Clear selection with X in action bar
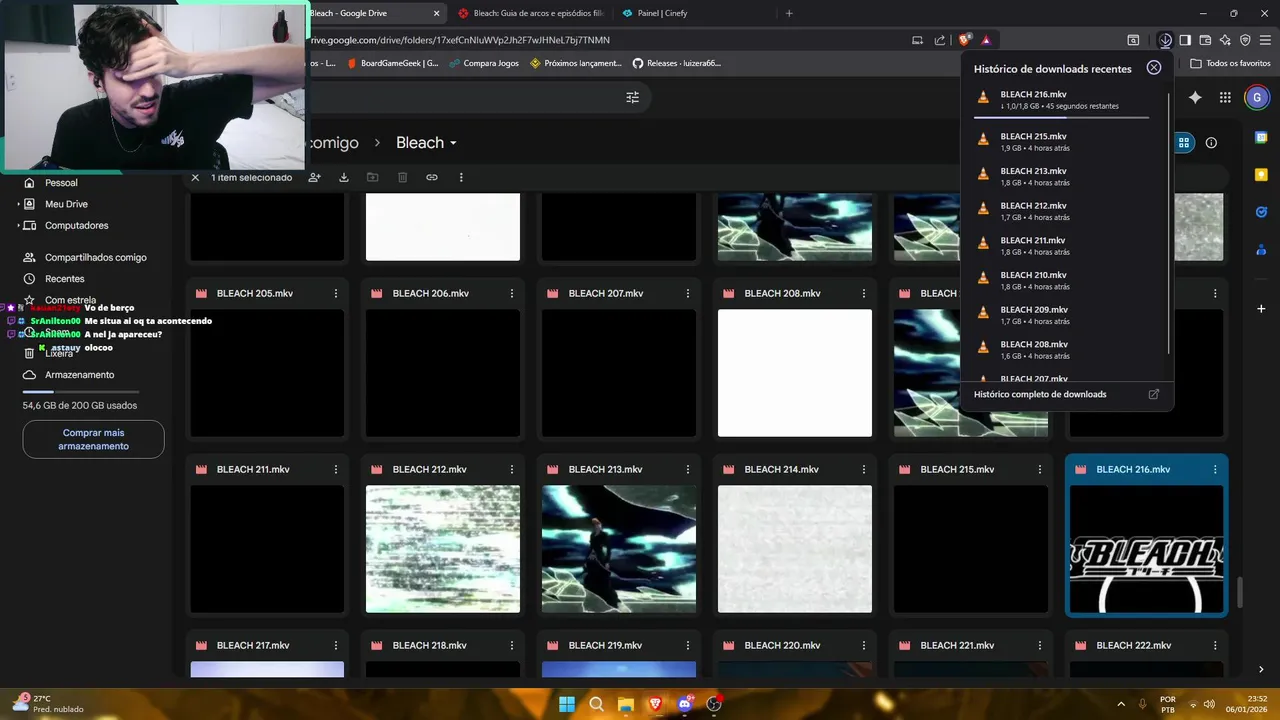The height and width of the screenshot is (720, 1280). pos(195,177)
